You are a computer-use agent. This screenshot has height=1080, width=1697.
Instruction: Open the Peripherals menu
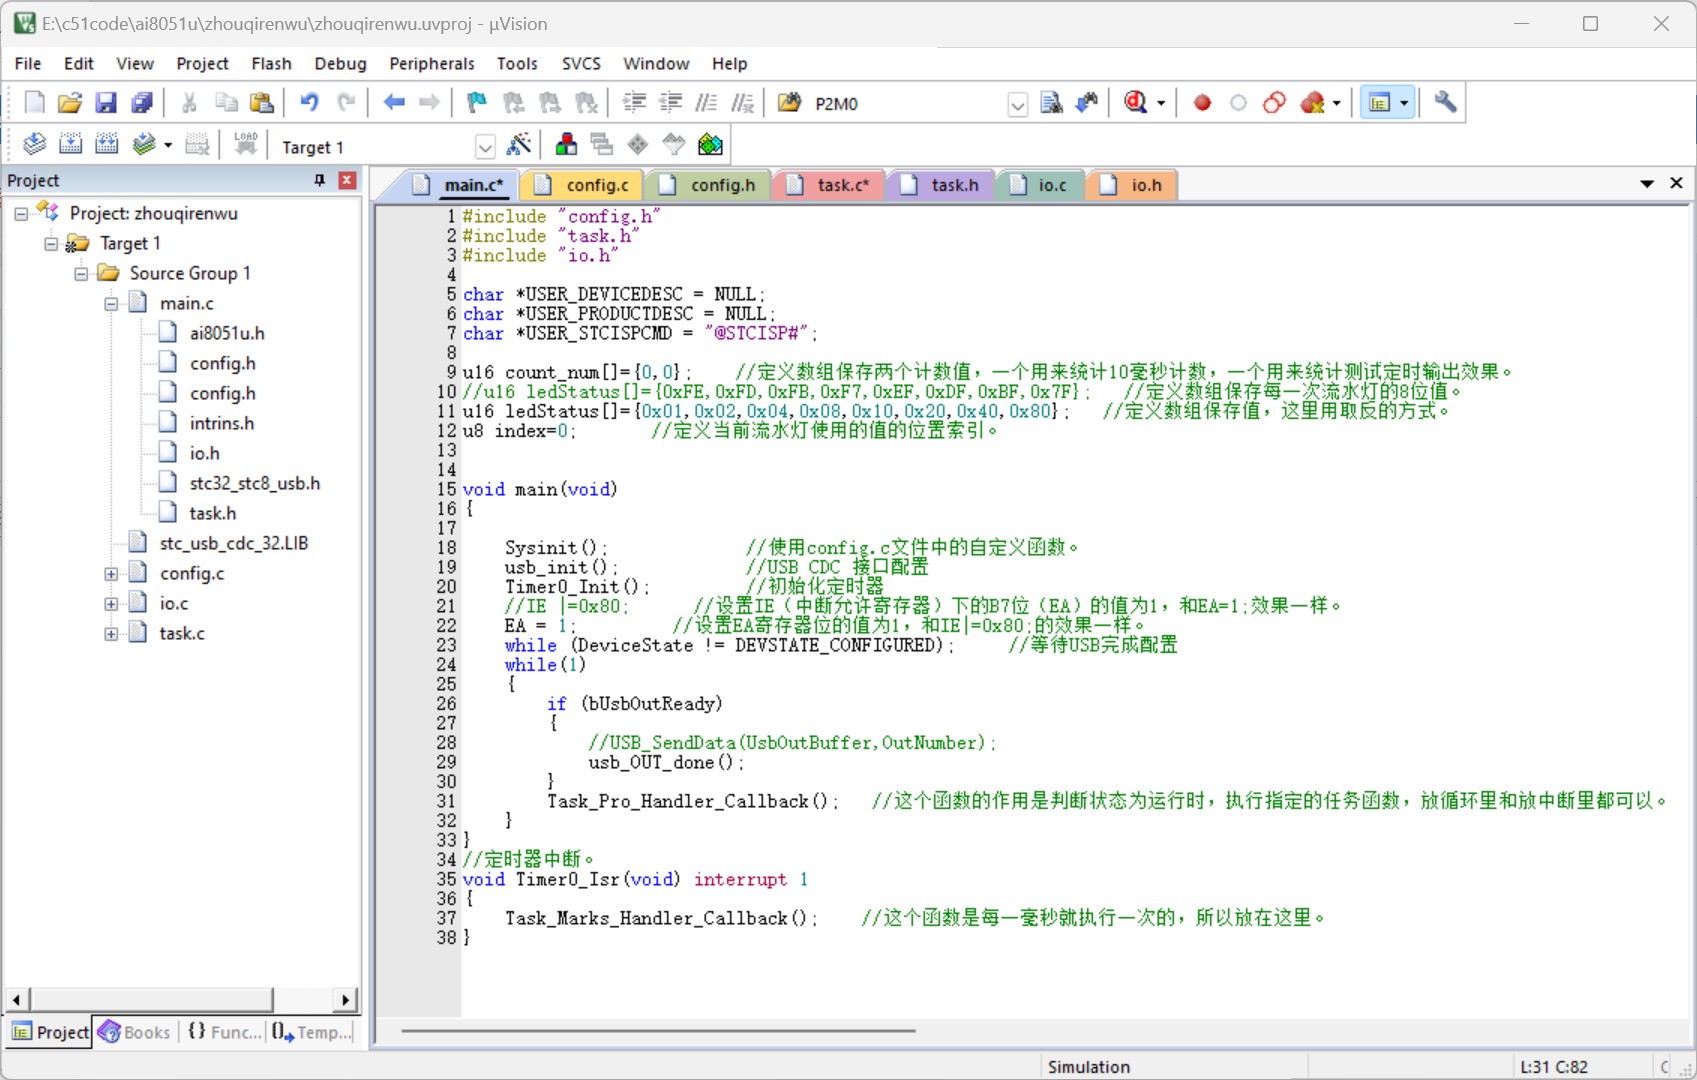pyautogui.click(x=432, y=63)
